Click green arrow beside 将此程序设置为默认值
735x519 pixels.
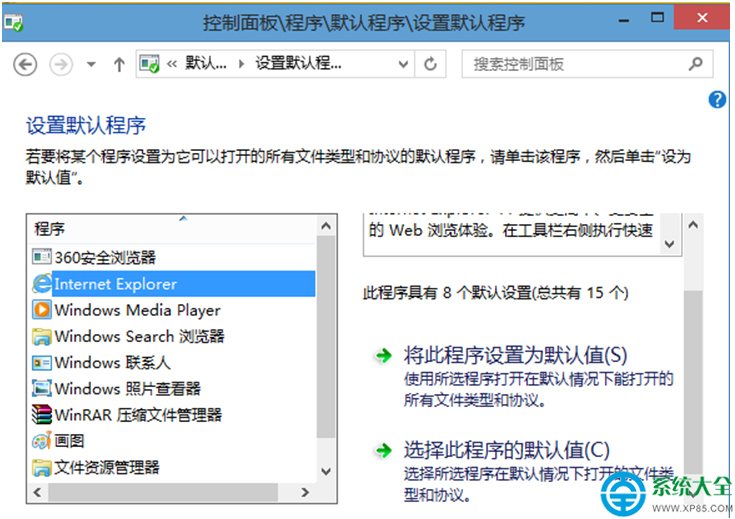pos(383,355)
